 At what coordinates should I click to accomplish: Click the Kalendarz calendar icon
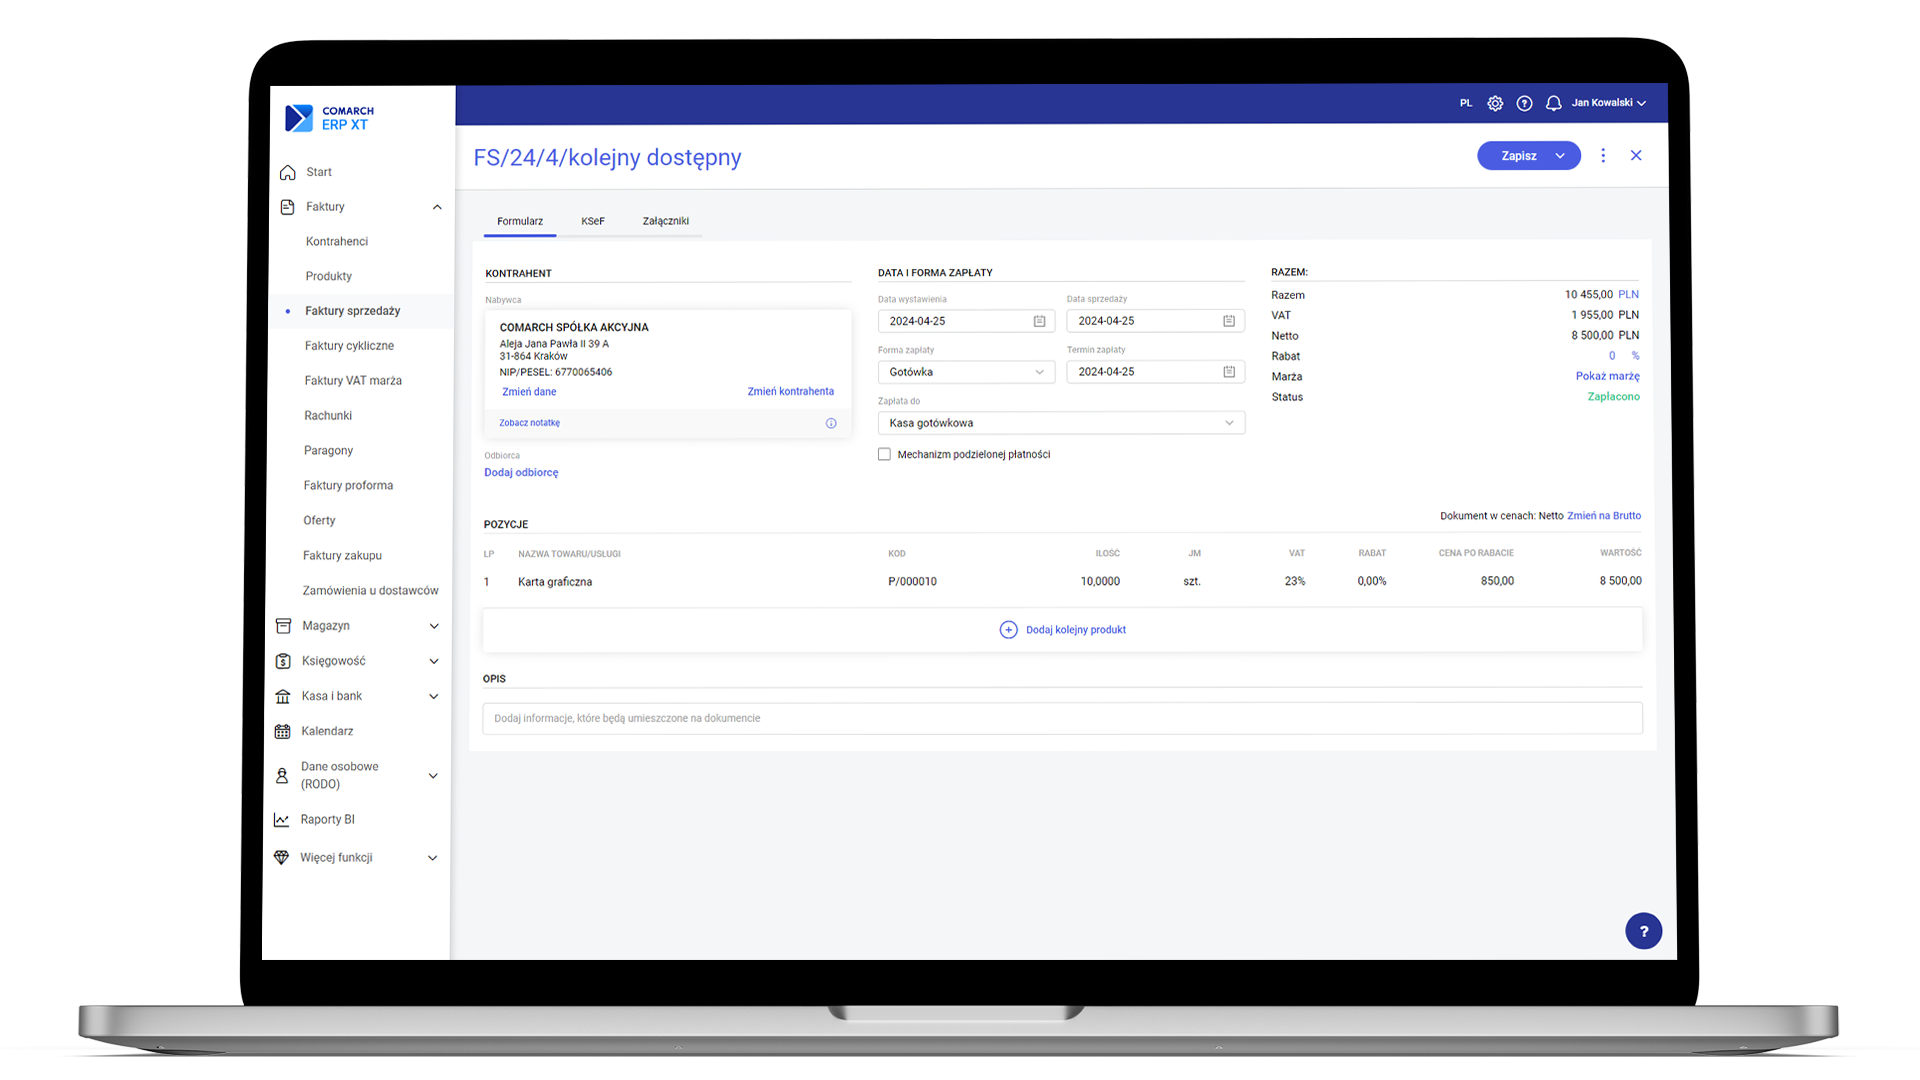click(x=282, y=731)
